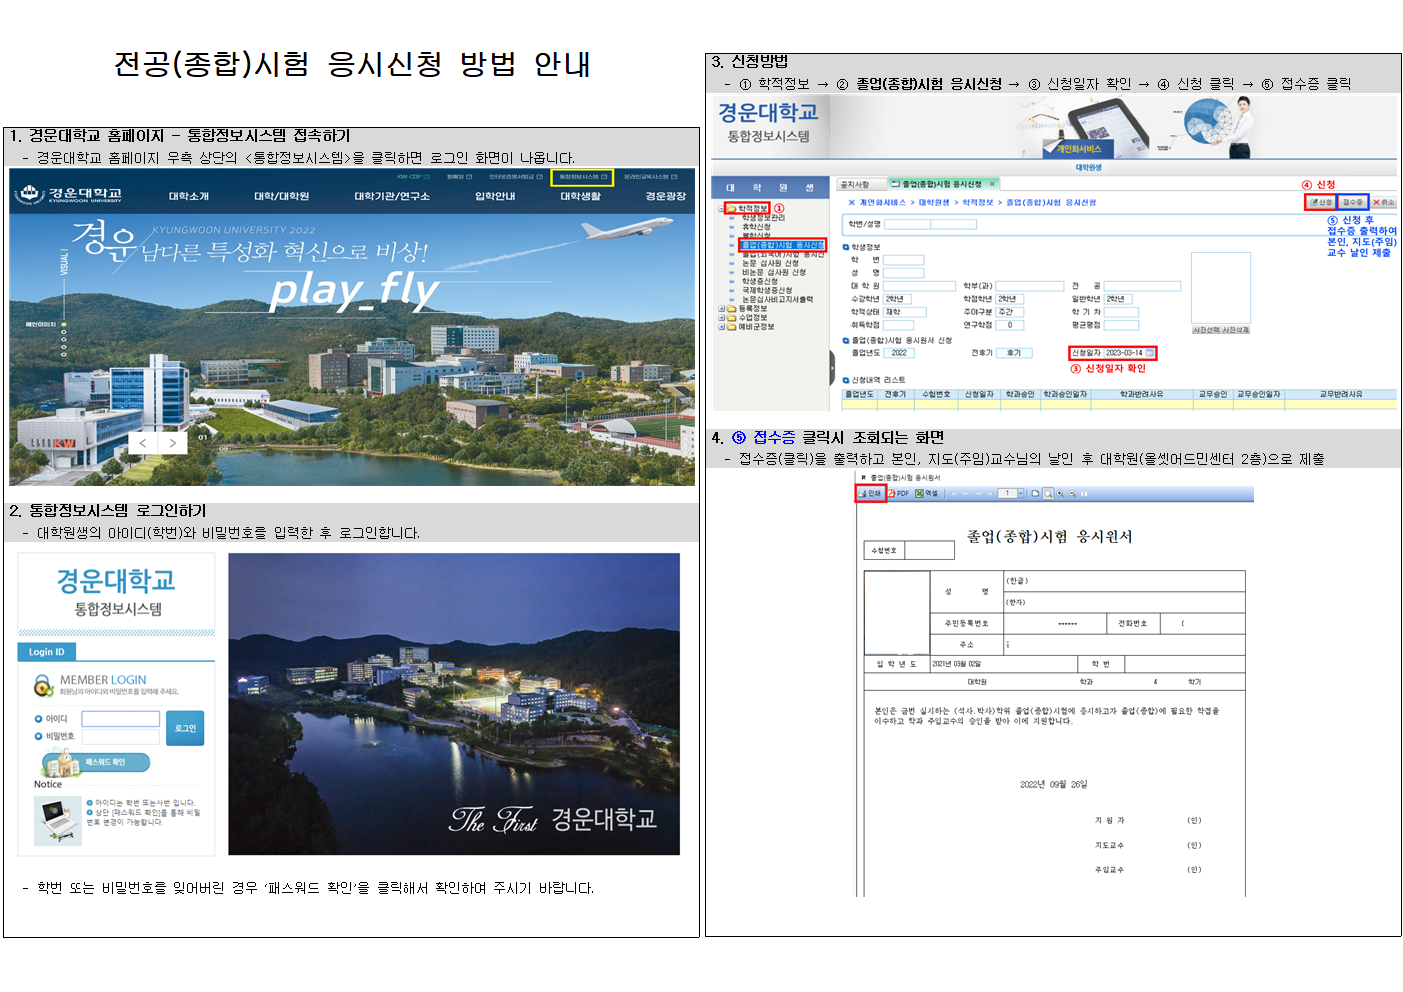
Task: Open the calendar icon beside 신청일자 date
Action: (1150, 353)
